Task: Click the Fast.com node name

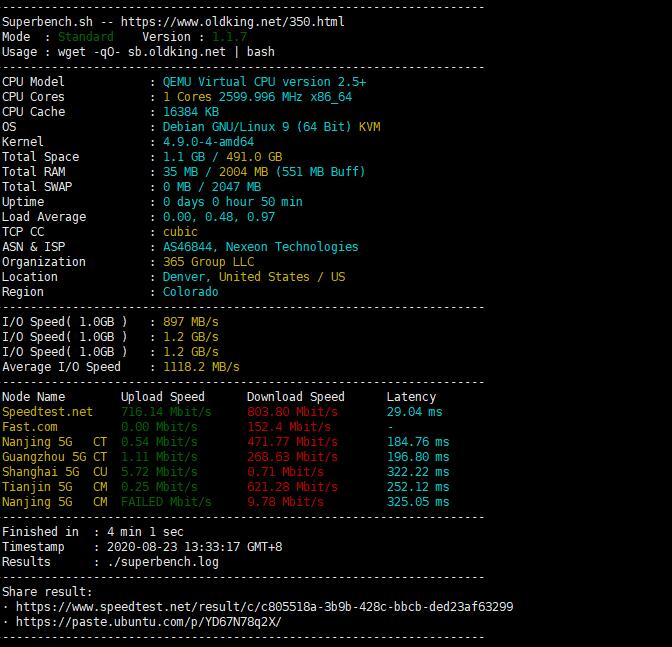Action: click(30, 427)
